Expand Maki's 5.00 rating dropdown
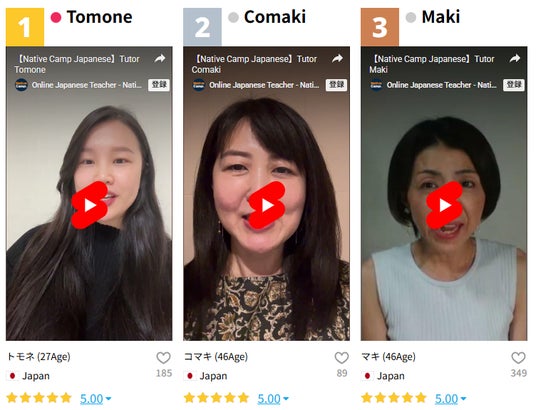This screenshot has height=410, width=536. point(450,398)
